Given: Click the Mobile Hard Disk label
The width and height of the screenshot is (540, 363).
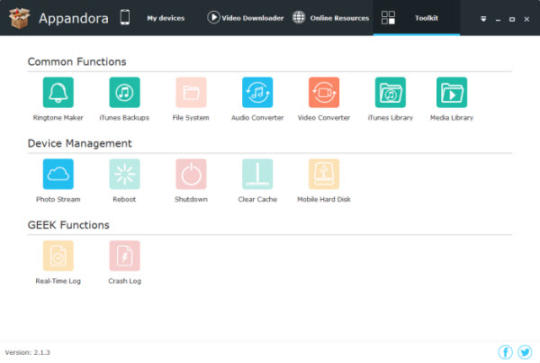Looking at the screenshot, I should click(324, 199).
